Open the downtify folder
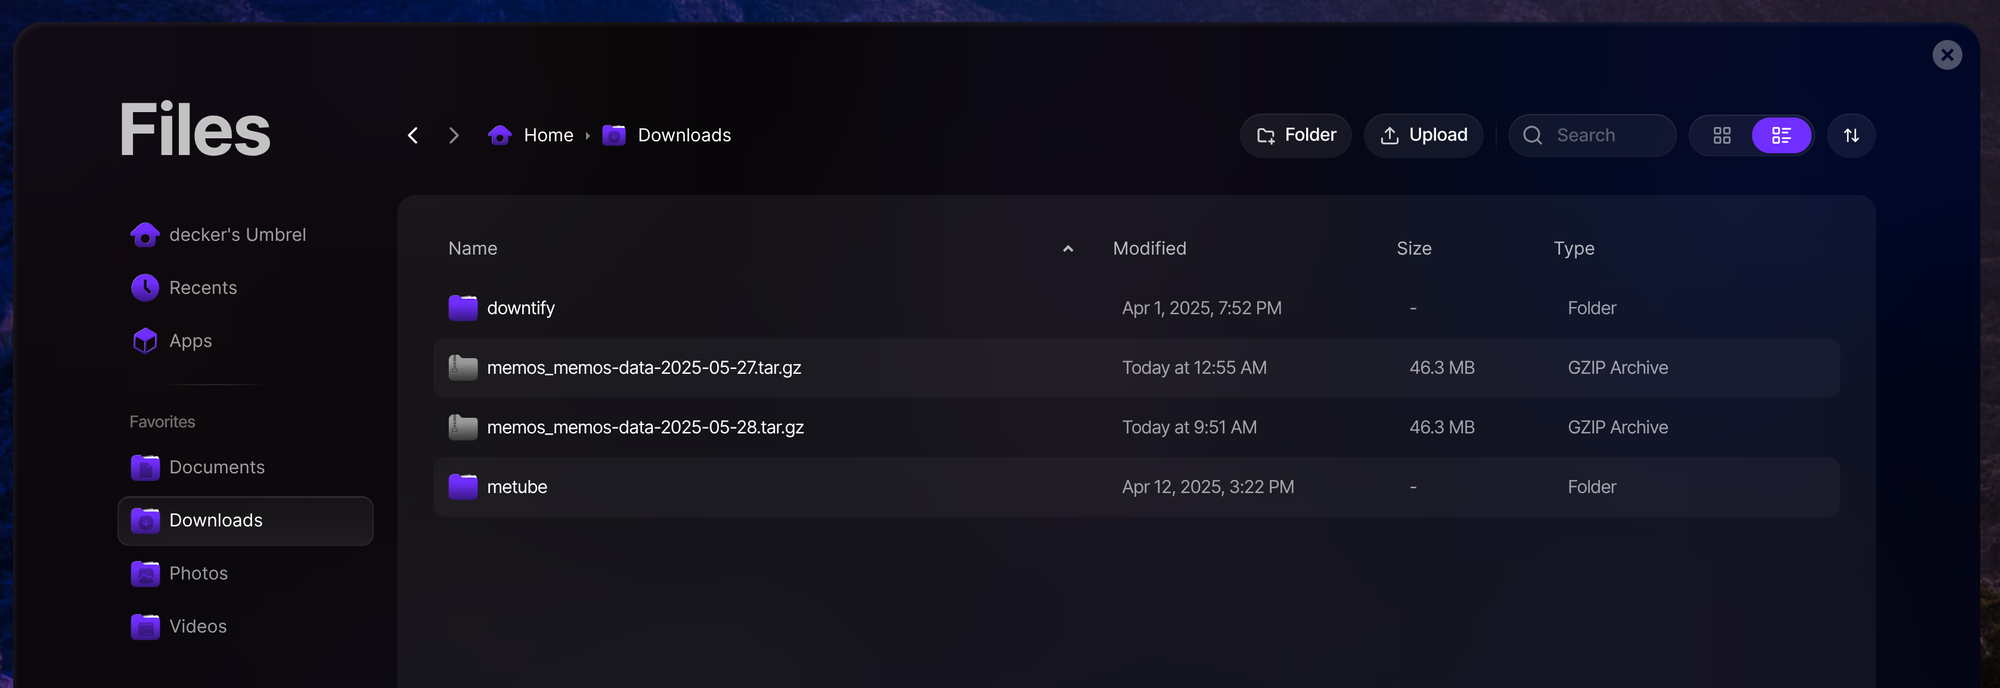The image size is (2000, 688). (1136, 308)
